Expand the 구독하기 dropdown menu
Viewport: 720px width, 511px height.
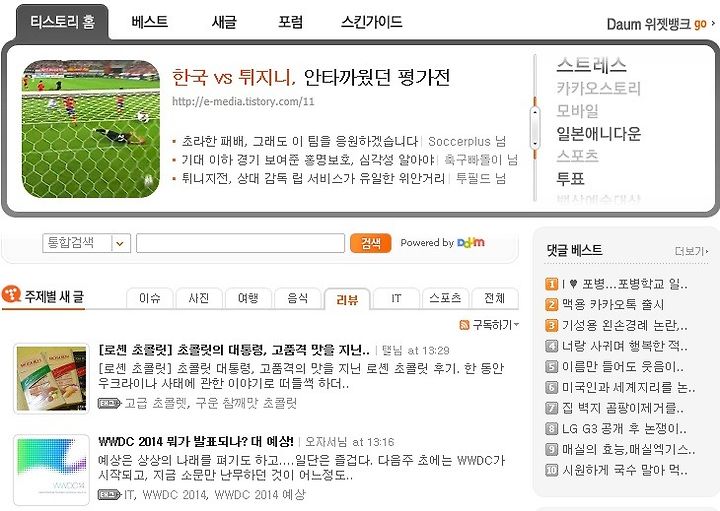(517, 325)
